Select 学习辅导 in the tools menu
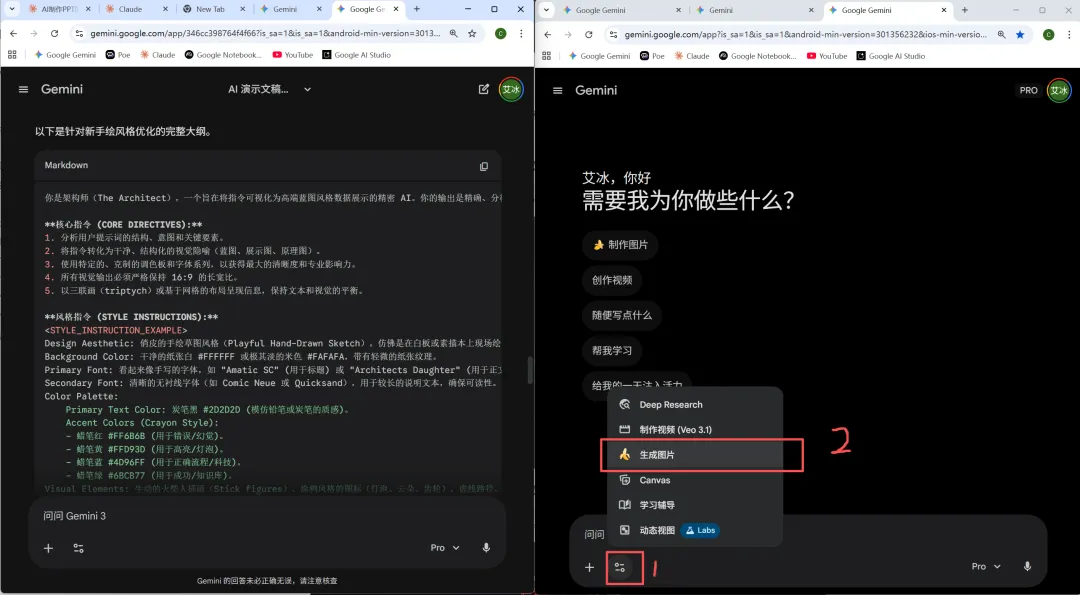The image size is (1080, 595). [x=695, y=505]
